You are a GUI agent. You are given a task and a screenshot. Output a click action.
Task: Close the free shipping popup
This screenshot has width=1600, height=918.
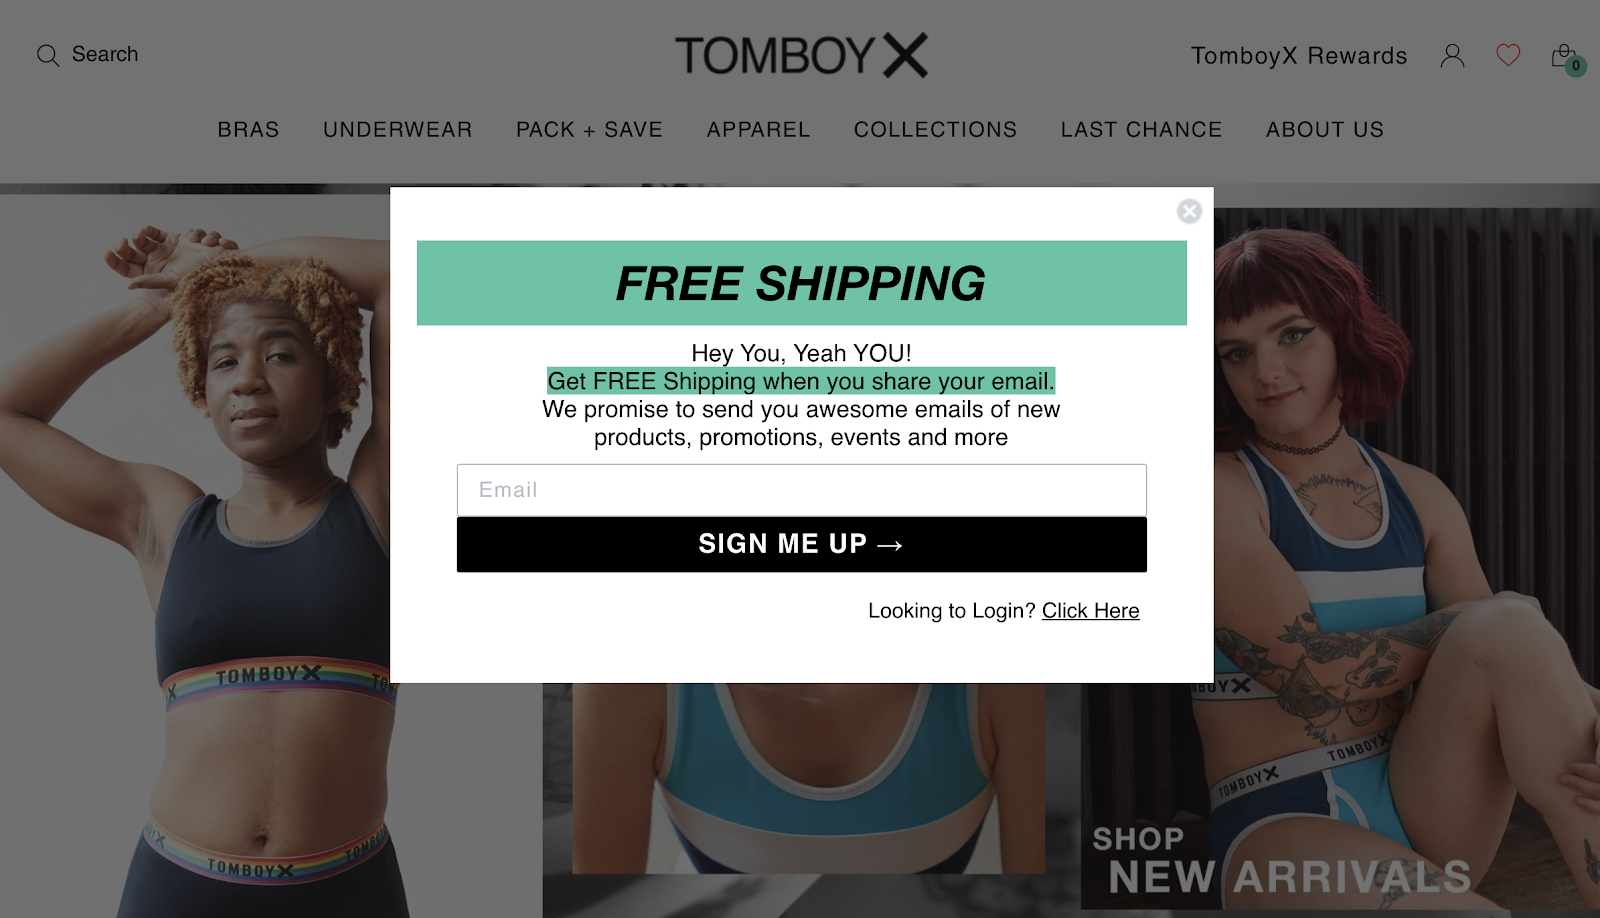(1189, 211)
